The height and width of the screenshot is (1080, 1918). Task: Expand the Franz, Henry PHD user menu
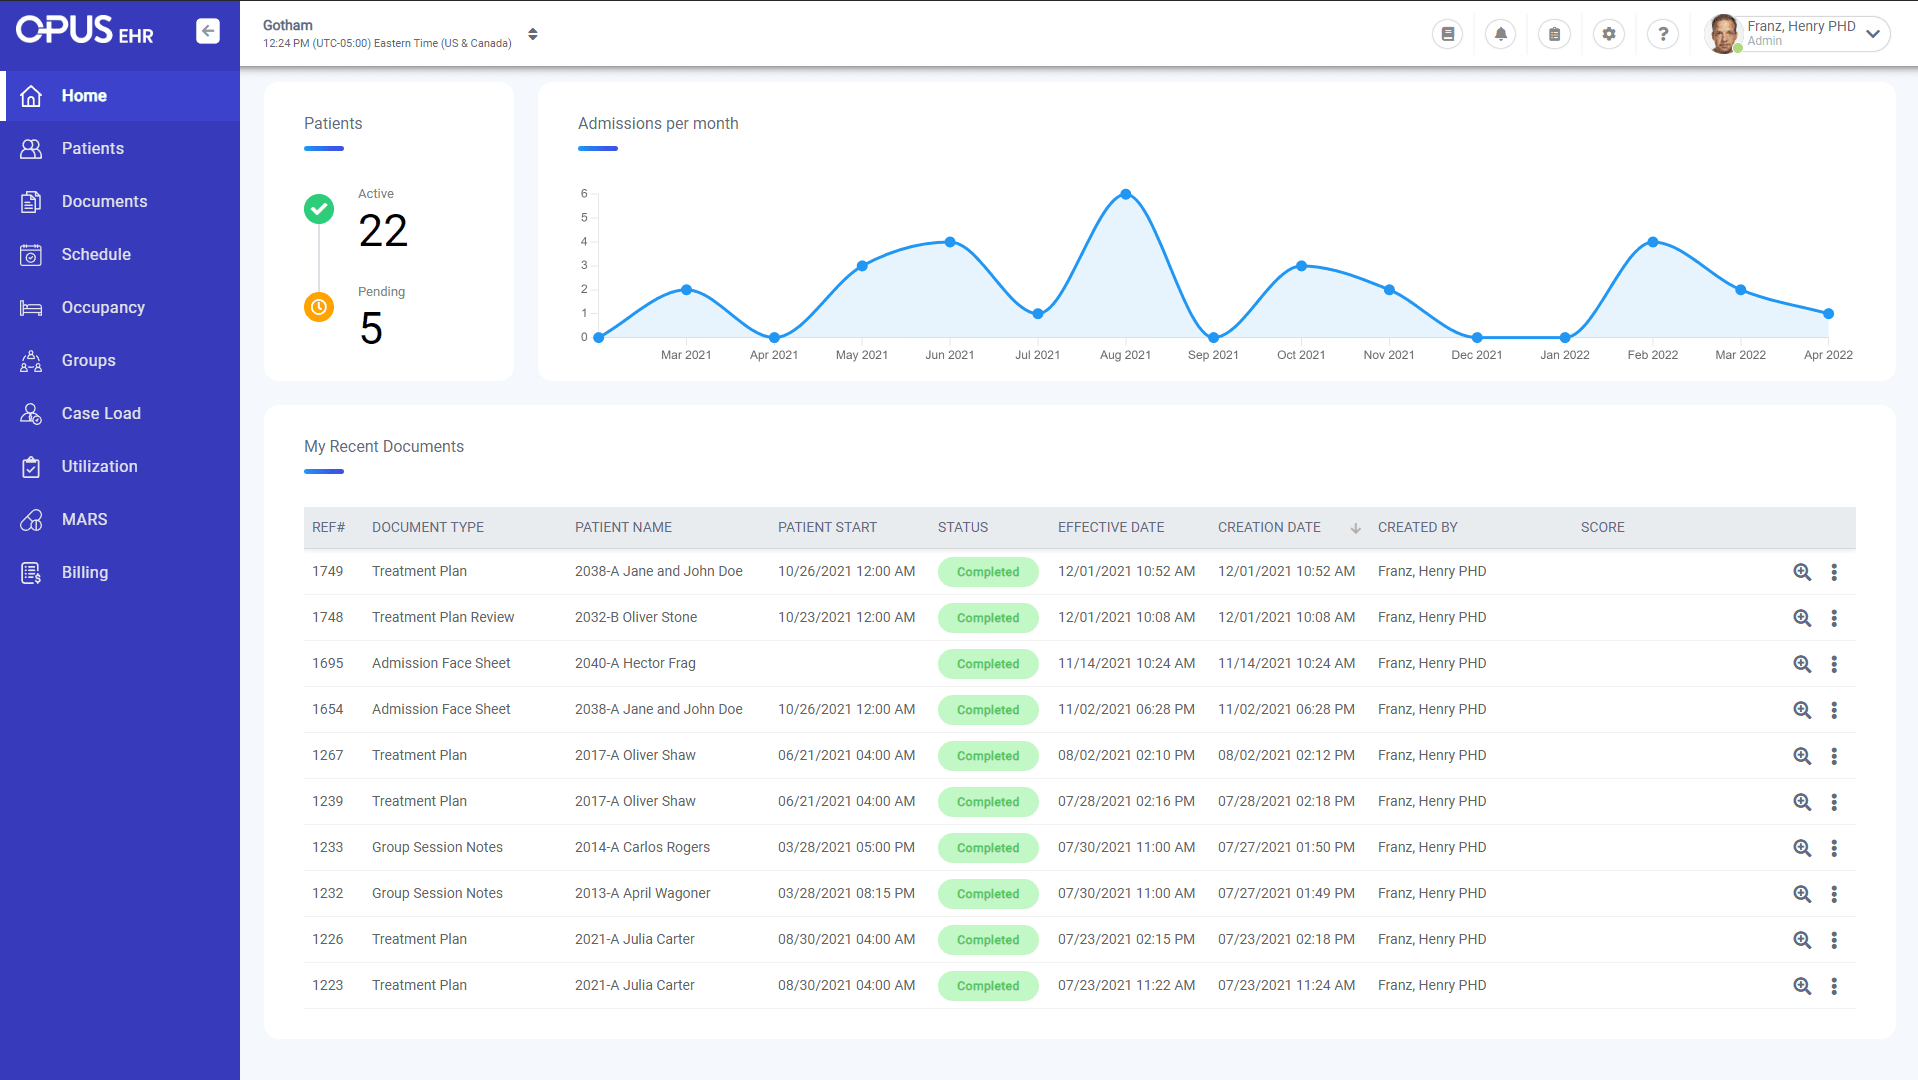tap(1873, 33)
